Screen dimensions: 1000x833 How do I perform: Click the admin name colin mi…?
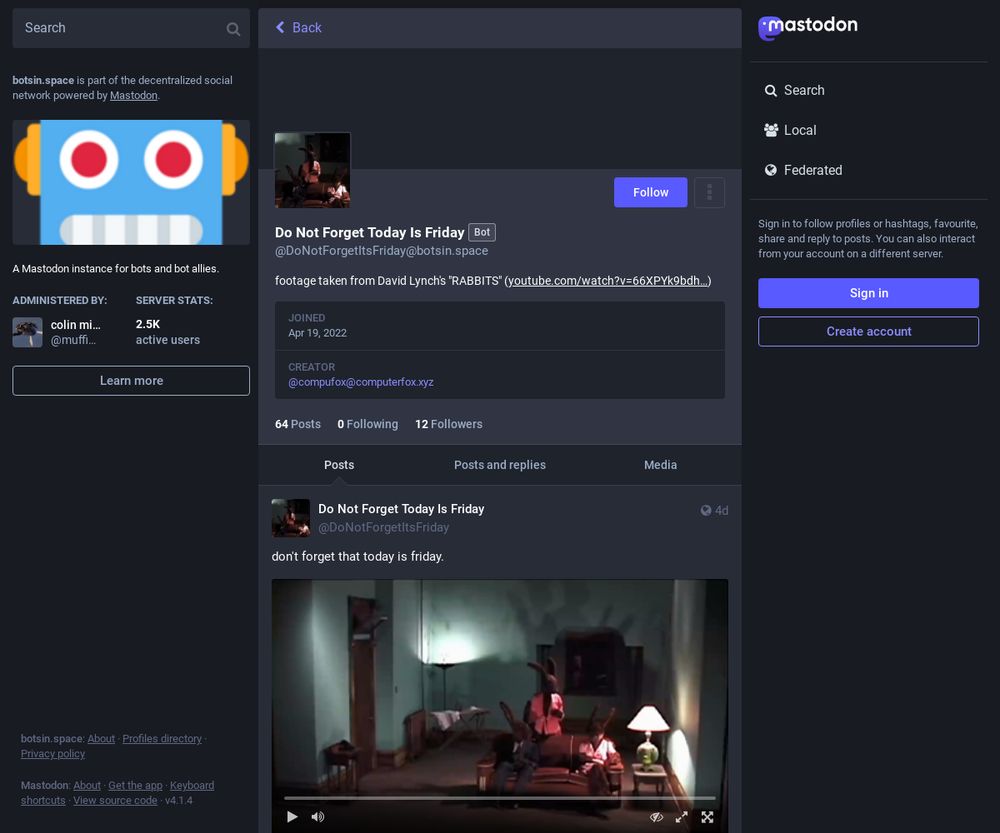pyautogui.click(x=75, y=325)
